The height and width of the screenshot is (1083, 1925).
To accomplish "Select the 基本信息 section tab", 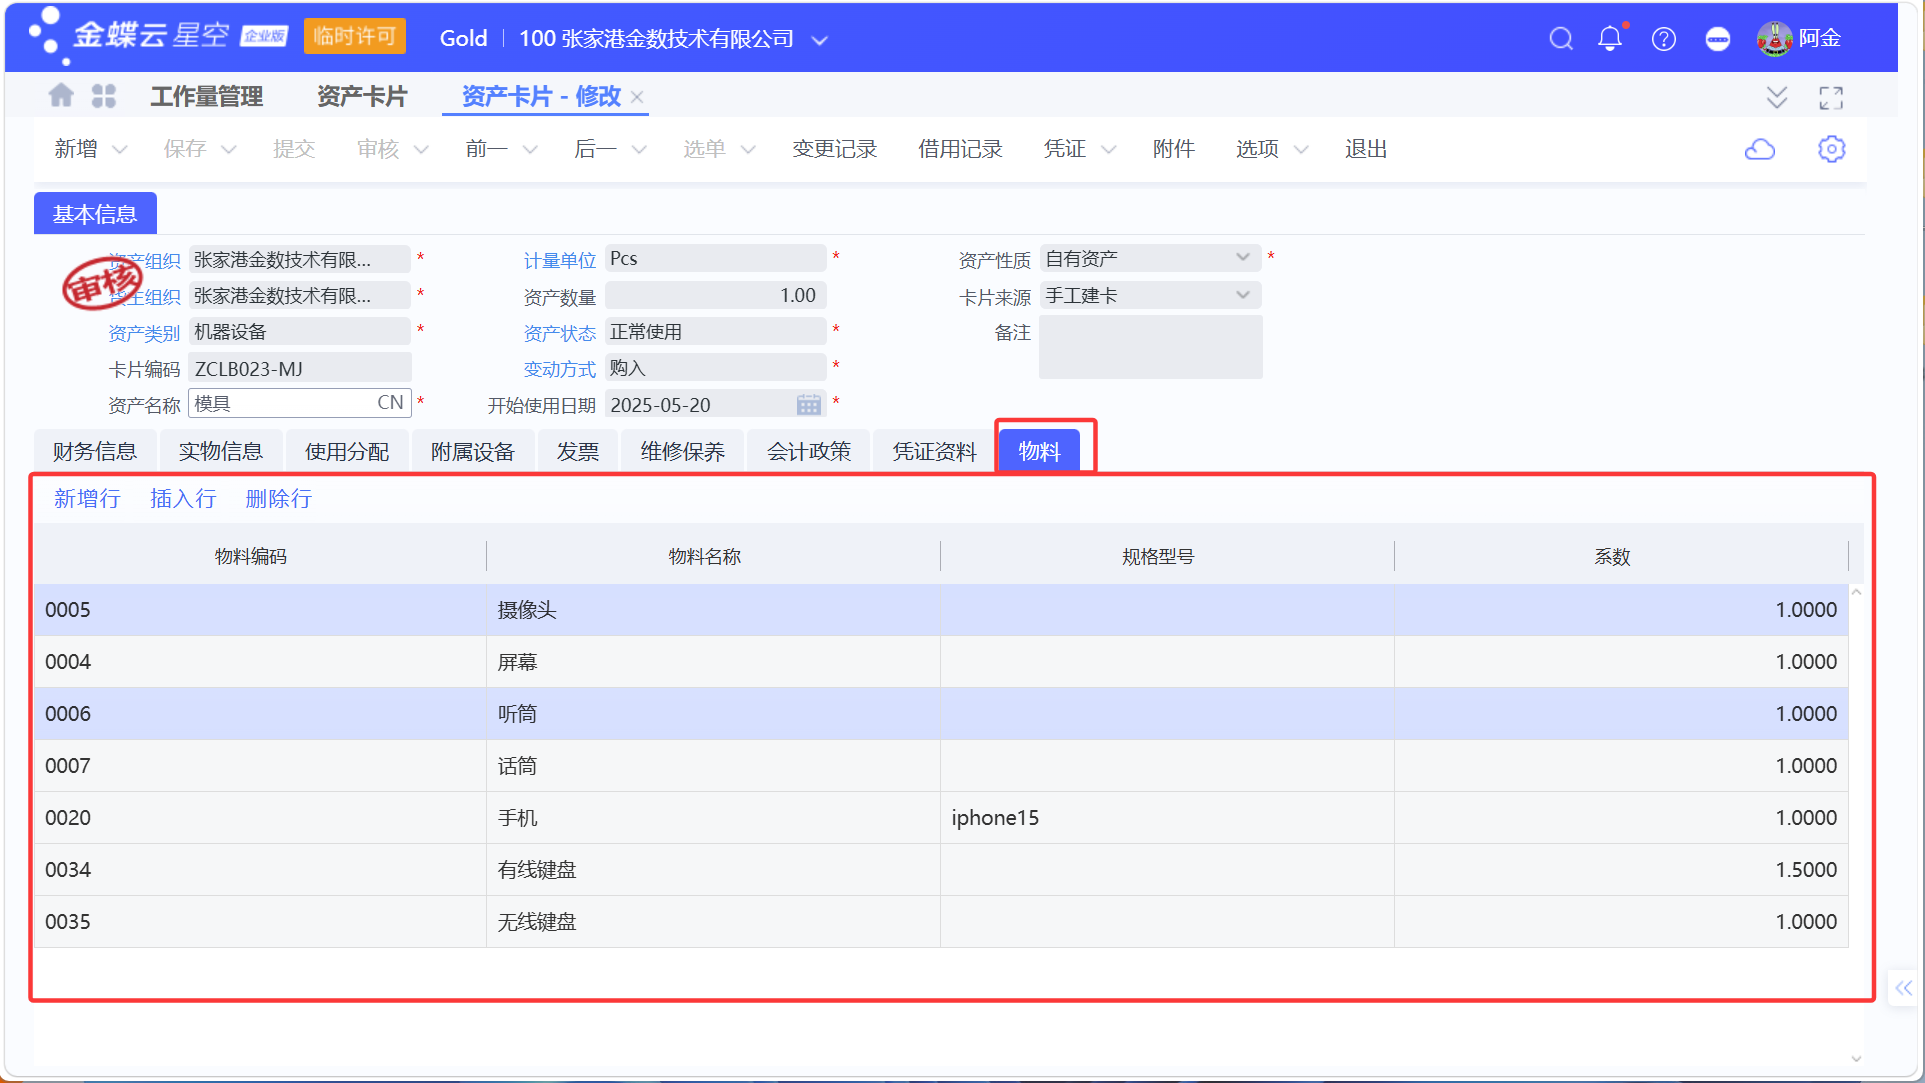I will tap(95, 214).
